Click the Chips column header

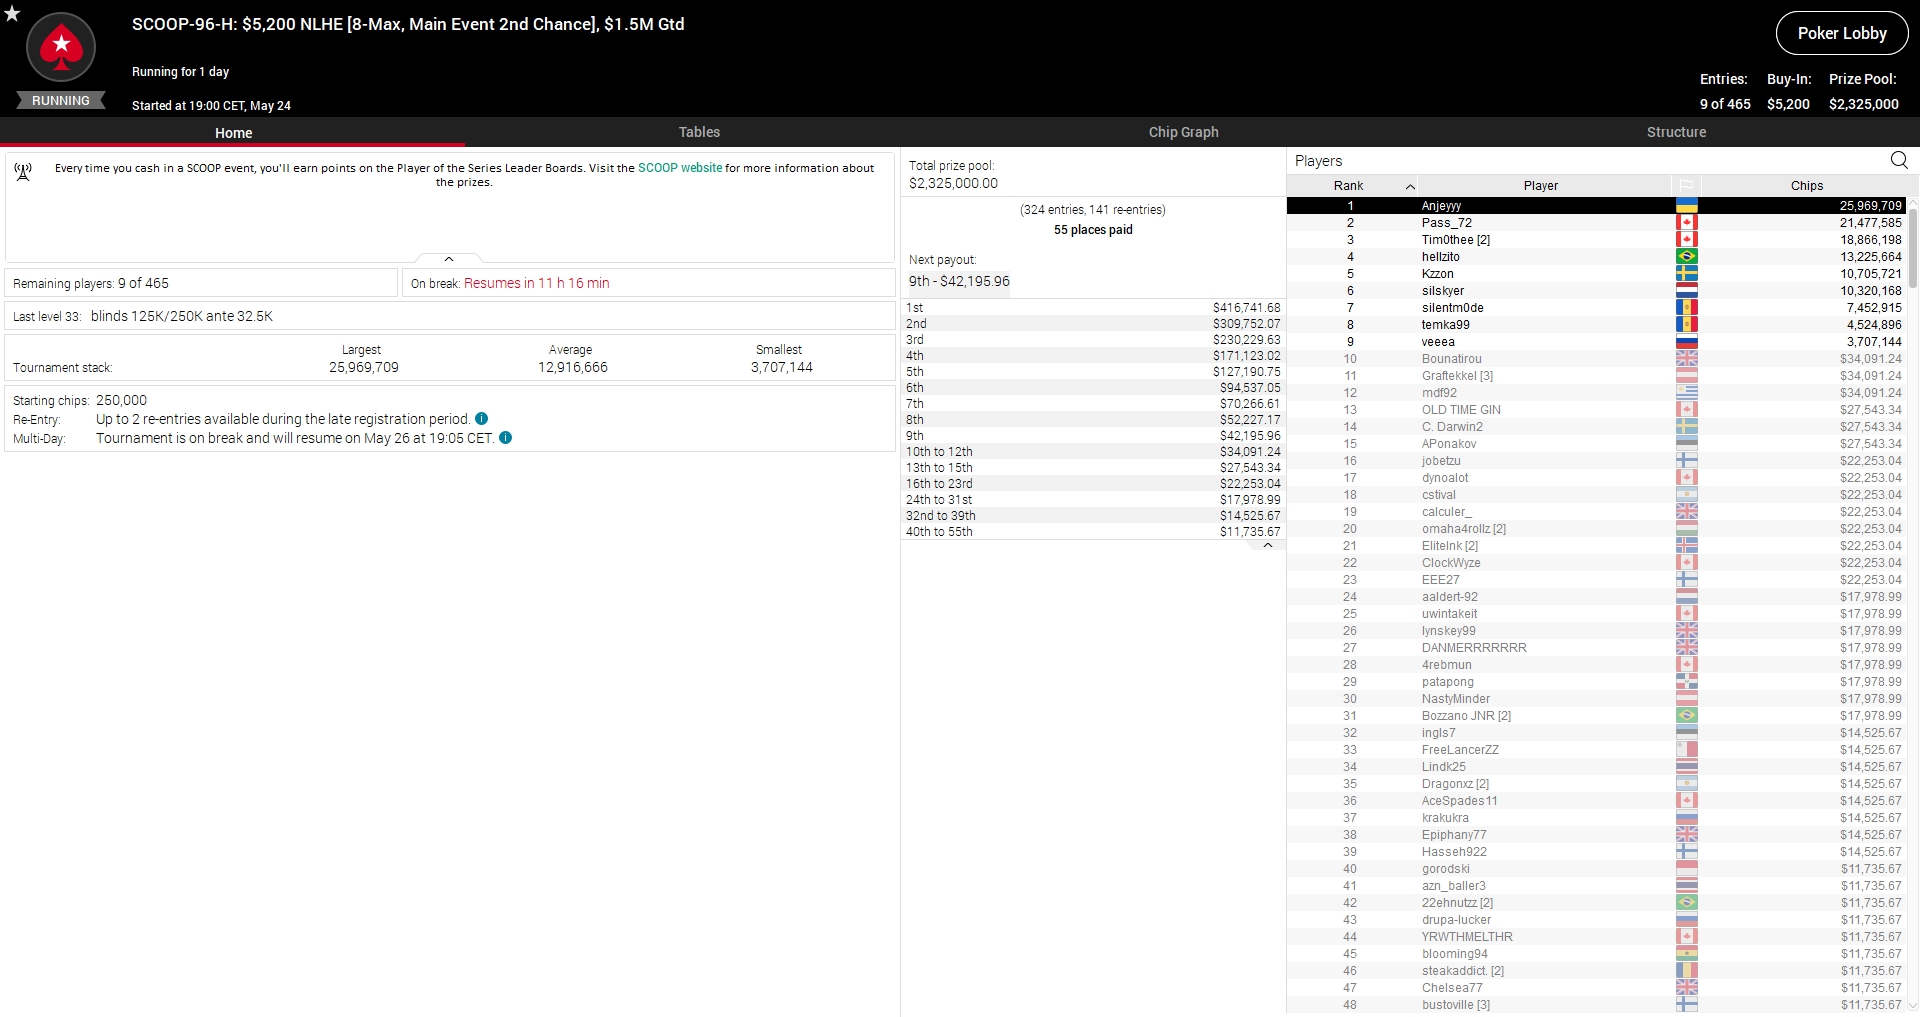click(x=1806, y=186)
